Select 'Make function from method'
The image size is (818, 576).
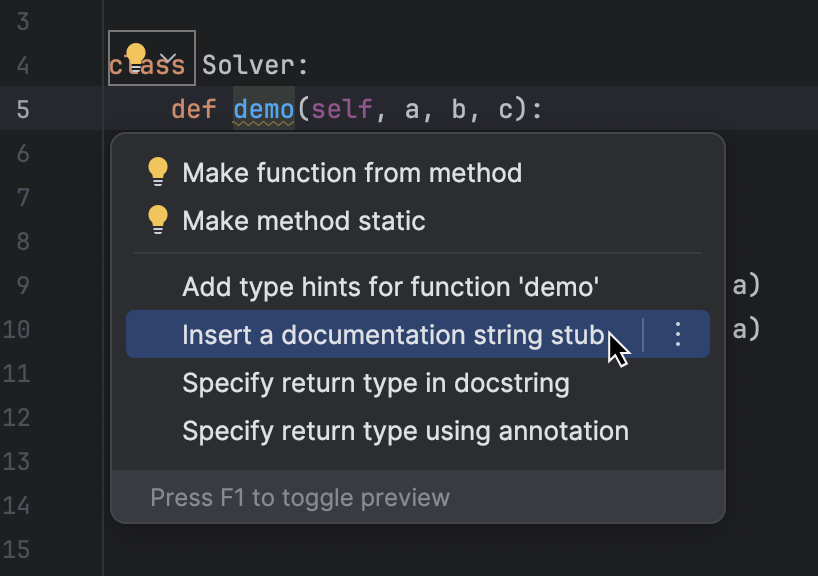[352, 172]
